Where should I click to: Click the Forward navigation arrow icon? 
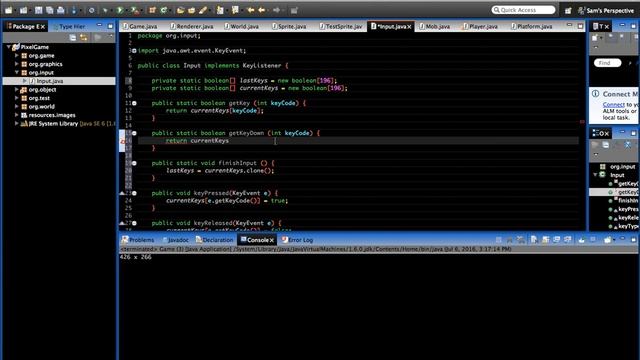(x=277, y=10)
